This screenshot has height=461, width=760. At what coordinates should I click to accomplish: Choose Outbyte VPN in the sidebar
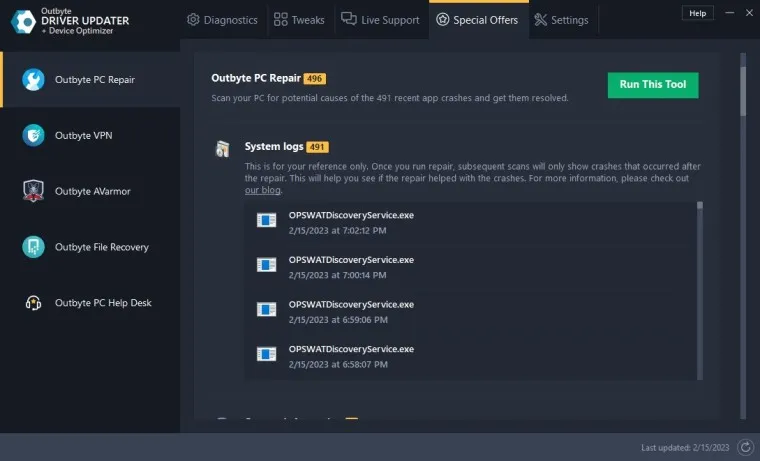coord(91,135)
